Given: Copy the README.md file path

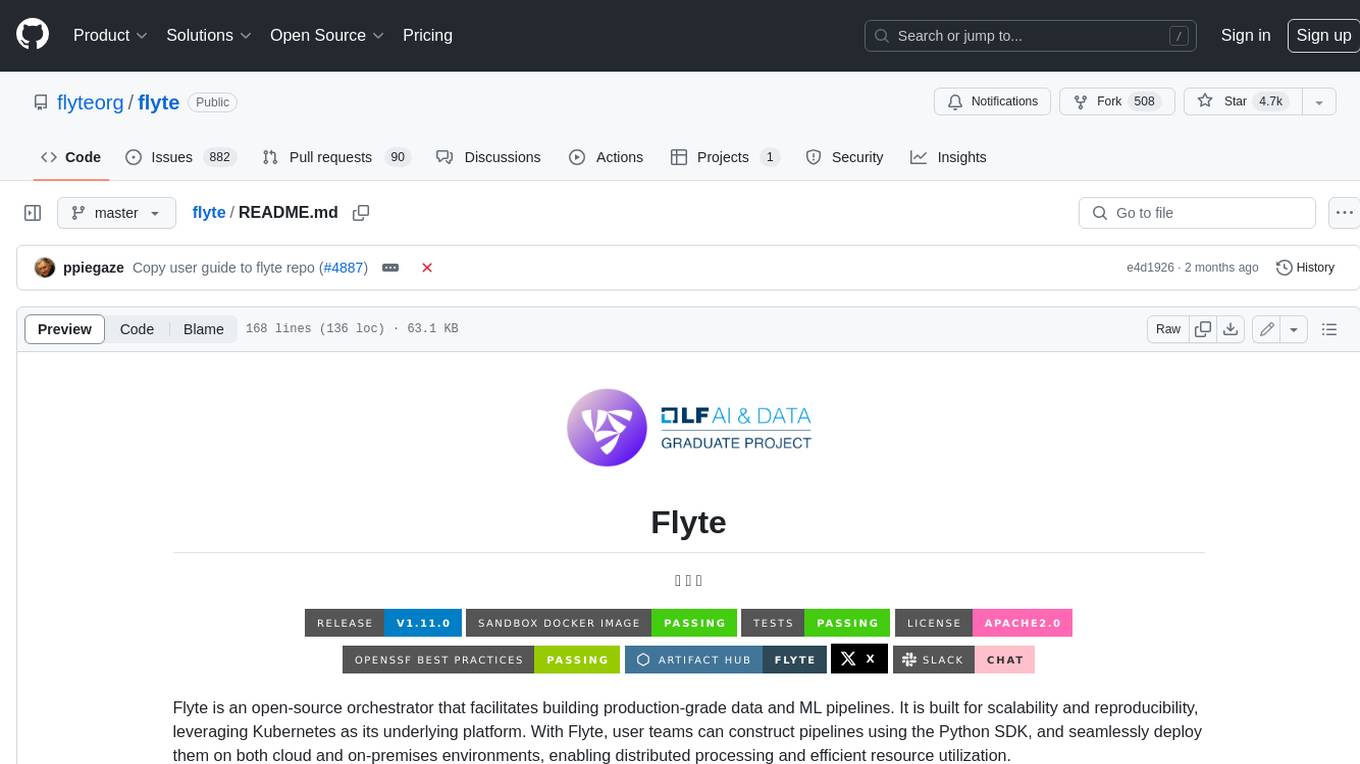Looking at the screenshot, I should tap(361, 213).
